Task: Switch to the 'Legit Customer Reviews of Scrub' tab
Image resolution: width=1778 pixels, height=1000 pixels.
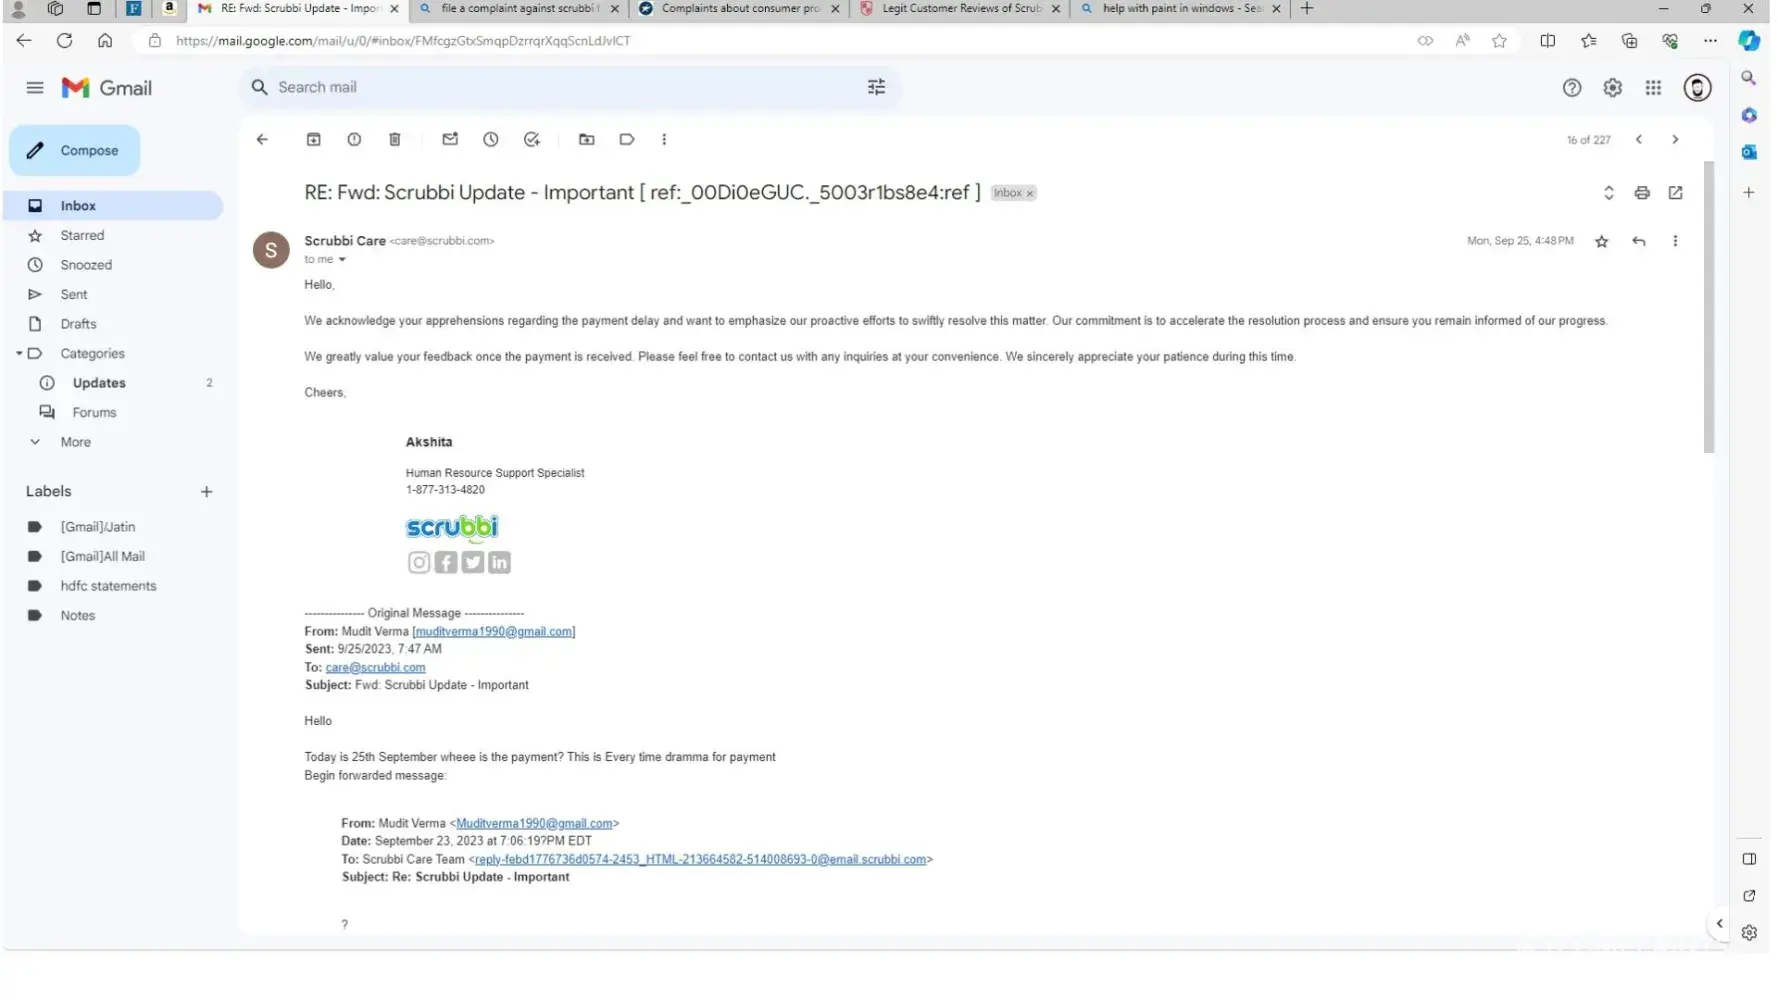Action: click(x=961, y=9)
